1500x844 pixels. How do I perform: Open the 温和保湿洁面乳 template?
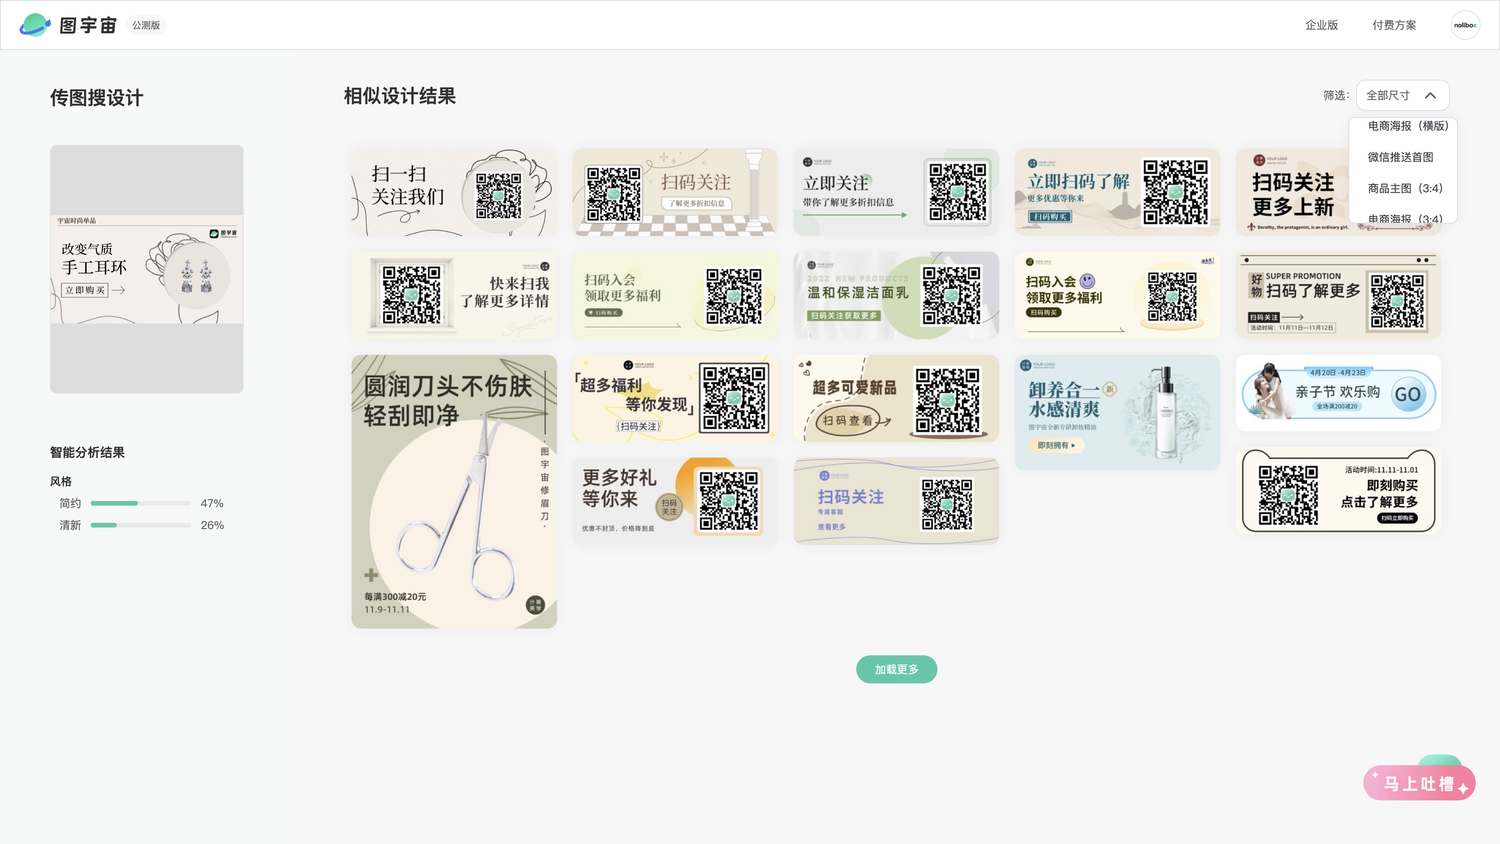(x=896, y=295)
